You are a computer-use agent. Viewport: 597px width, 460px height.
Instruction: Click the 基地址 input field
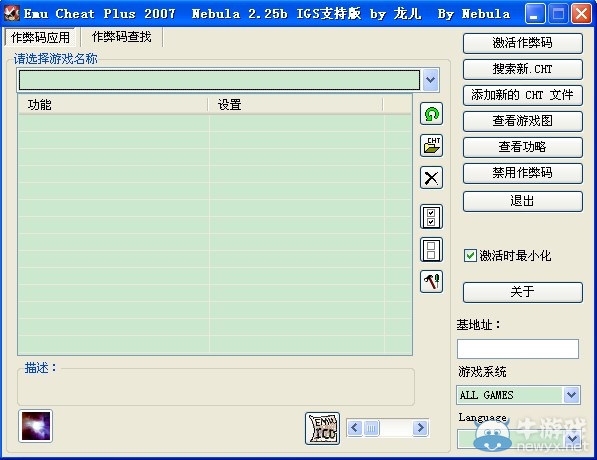518,348
